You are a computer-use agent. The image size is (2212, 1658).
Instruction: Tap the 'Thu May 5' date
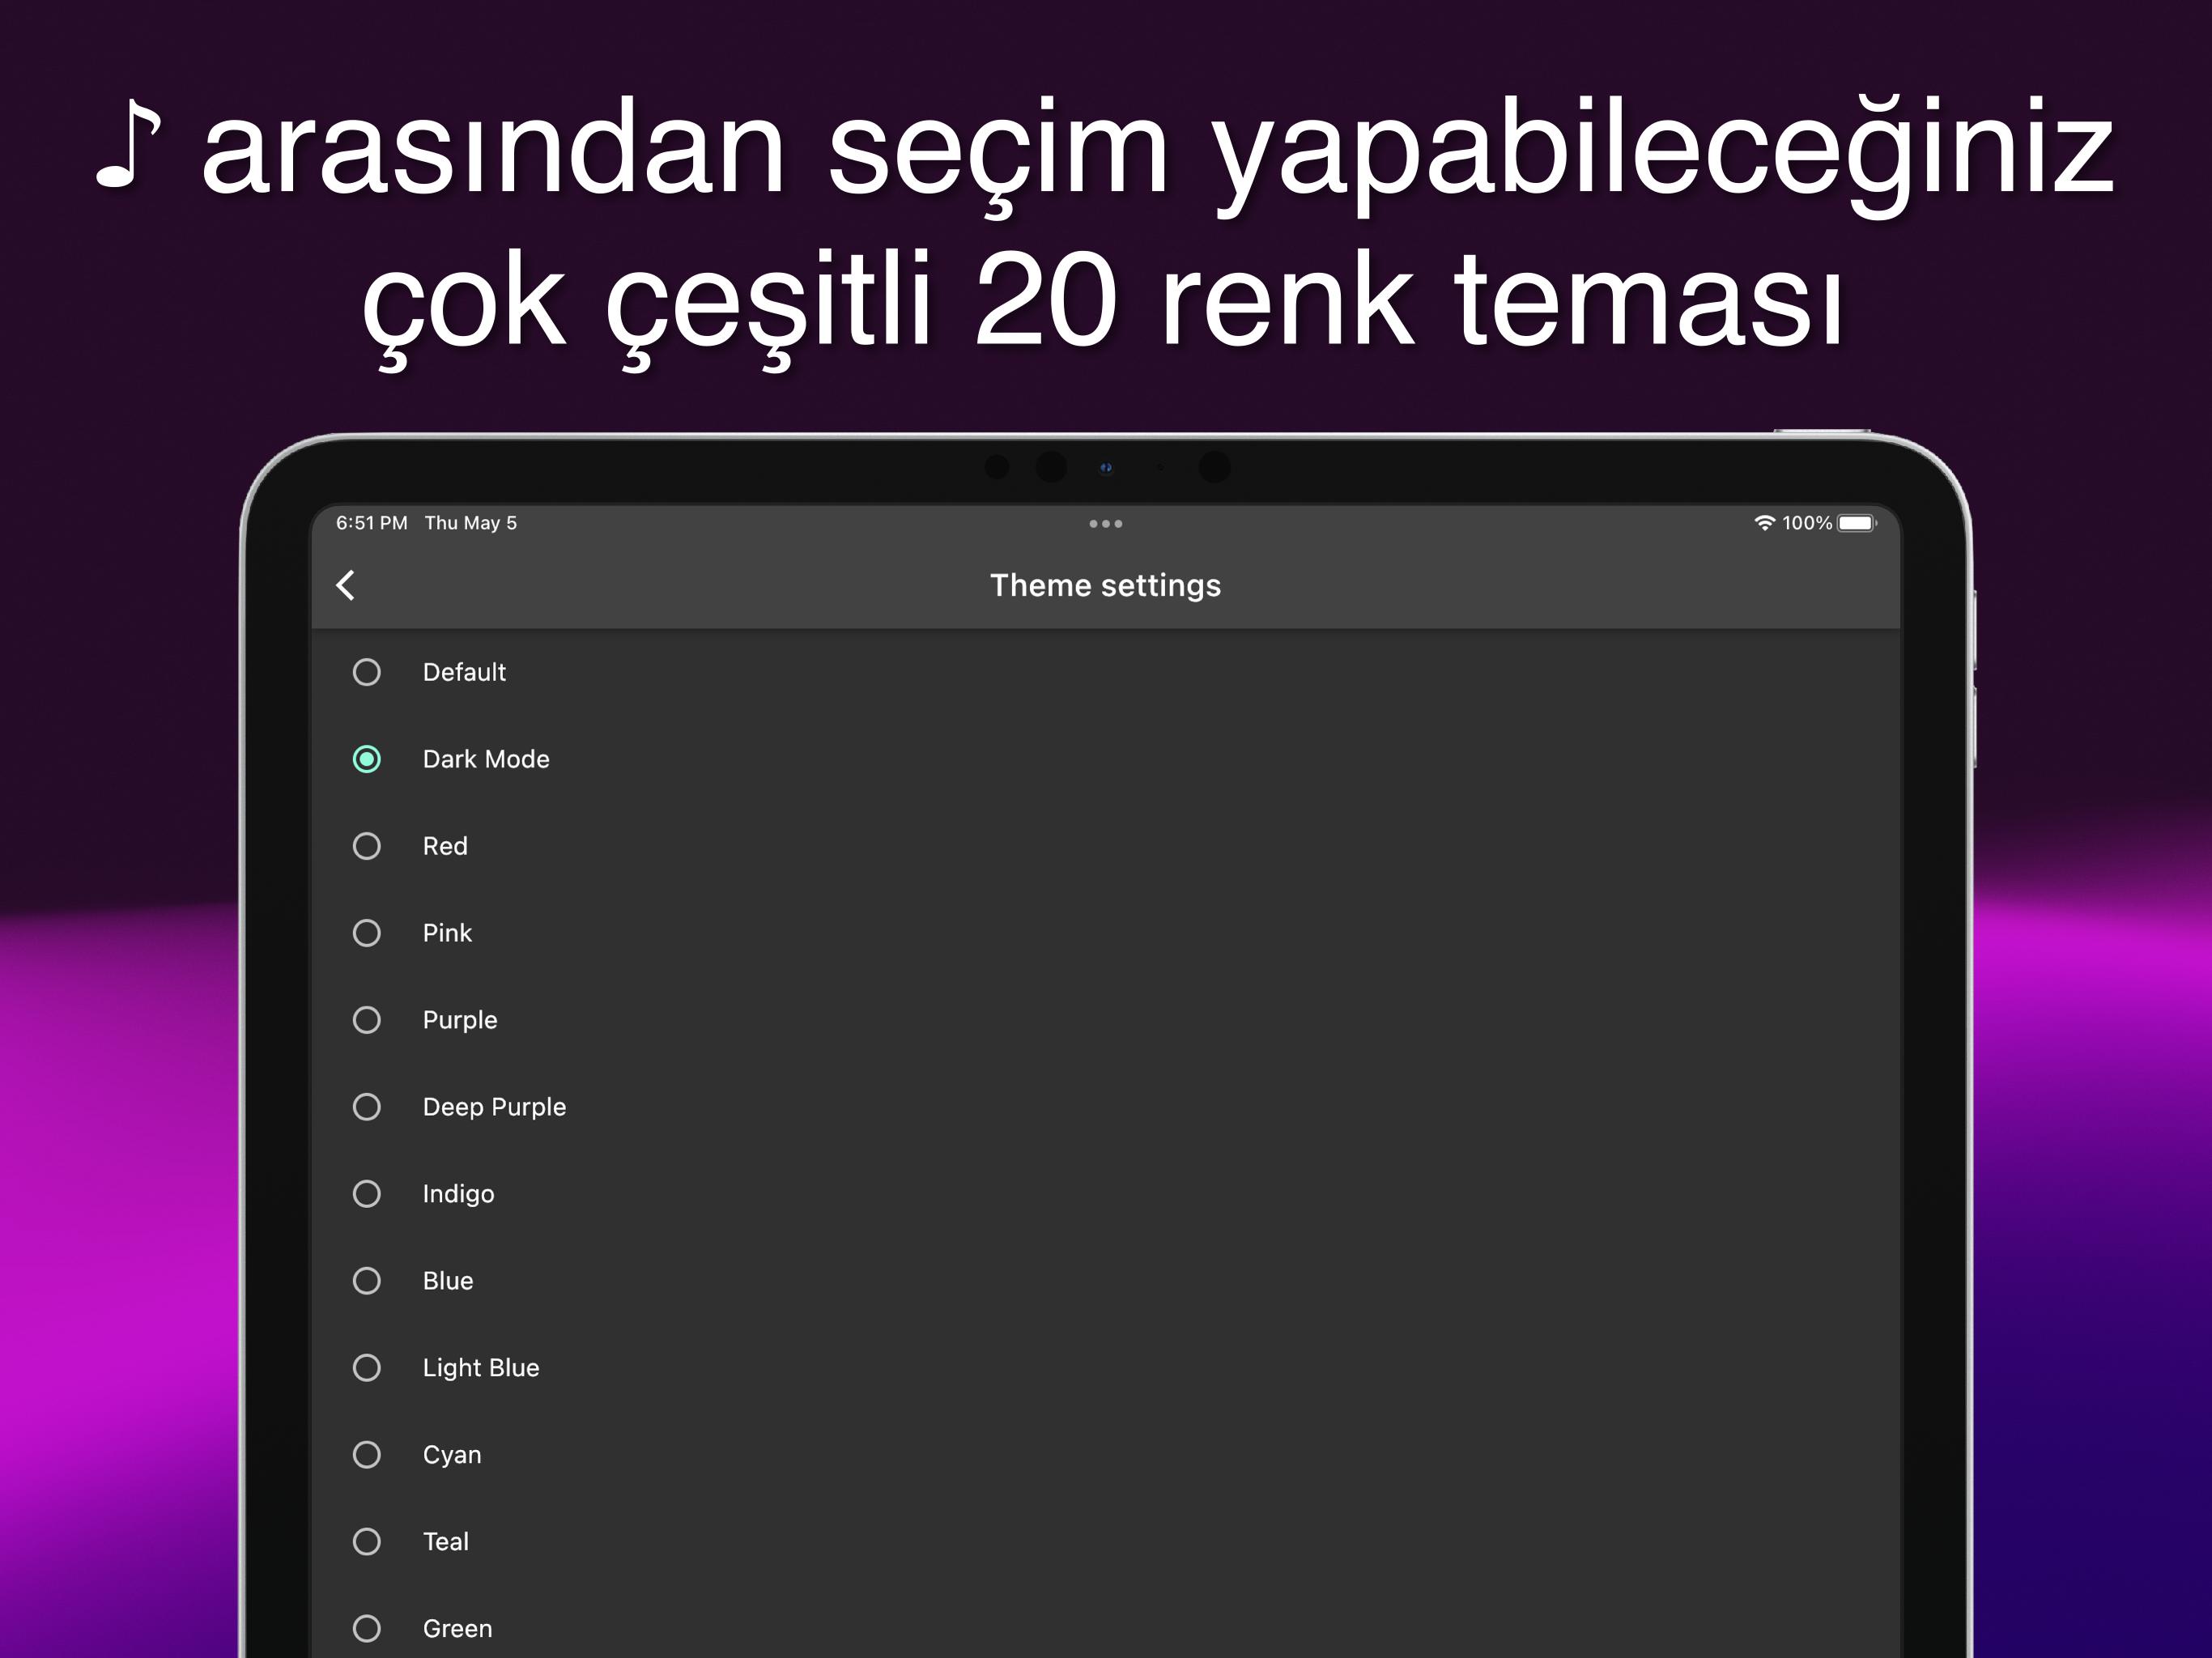tap(471, 523)
